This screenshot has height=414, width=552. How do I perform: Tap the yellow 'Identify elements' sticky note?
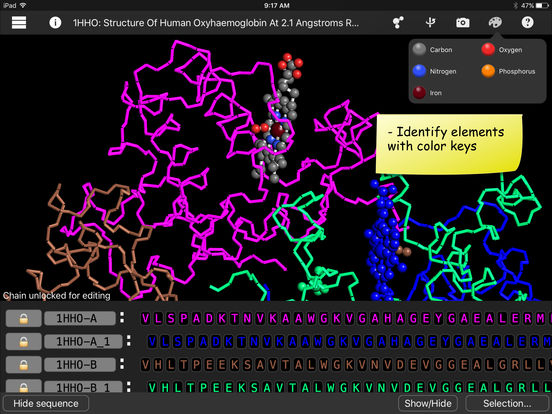tap(449, 144)
